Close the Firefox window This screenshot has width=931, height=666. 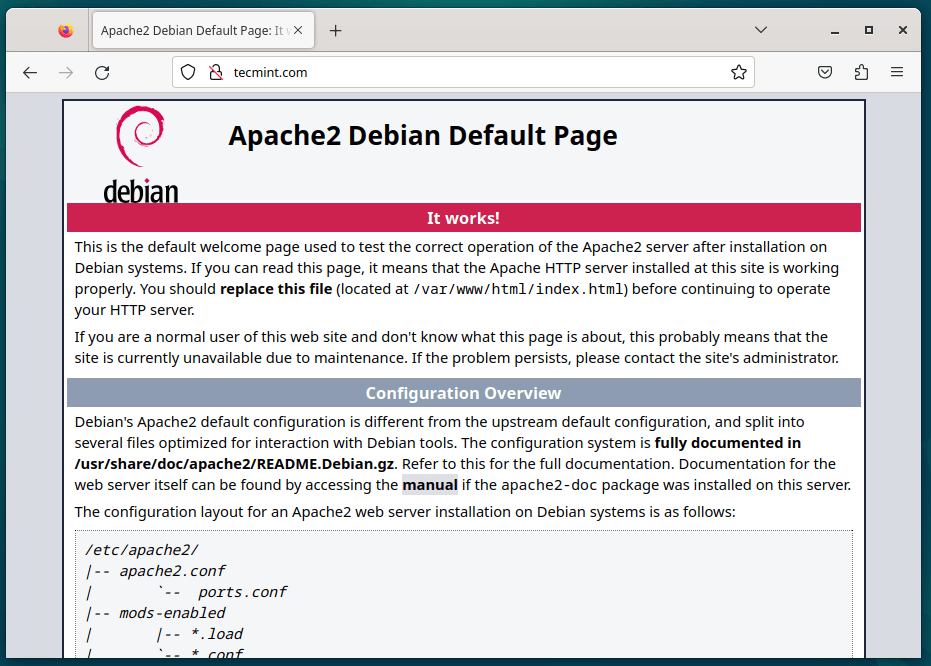902,30
